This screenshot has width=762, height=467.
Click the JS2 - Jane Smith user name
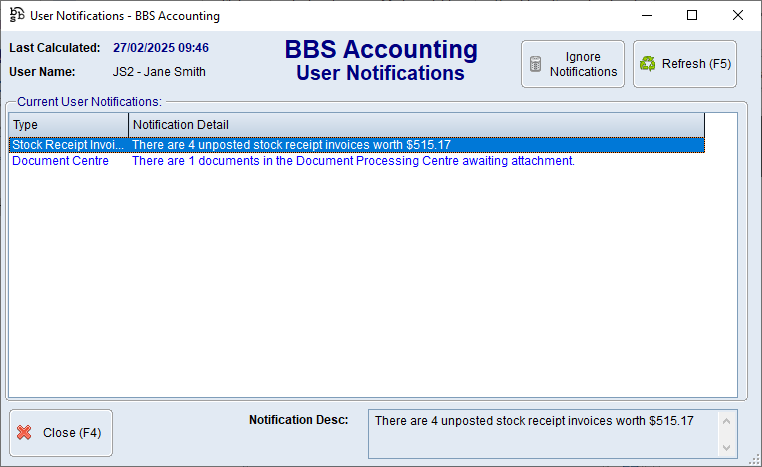coord(160,72)
